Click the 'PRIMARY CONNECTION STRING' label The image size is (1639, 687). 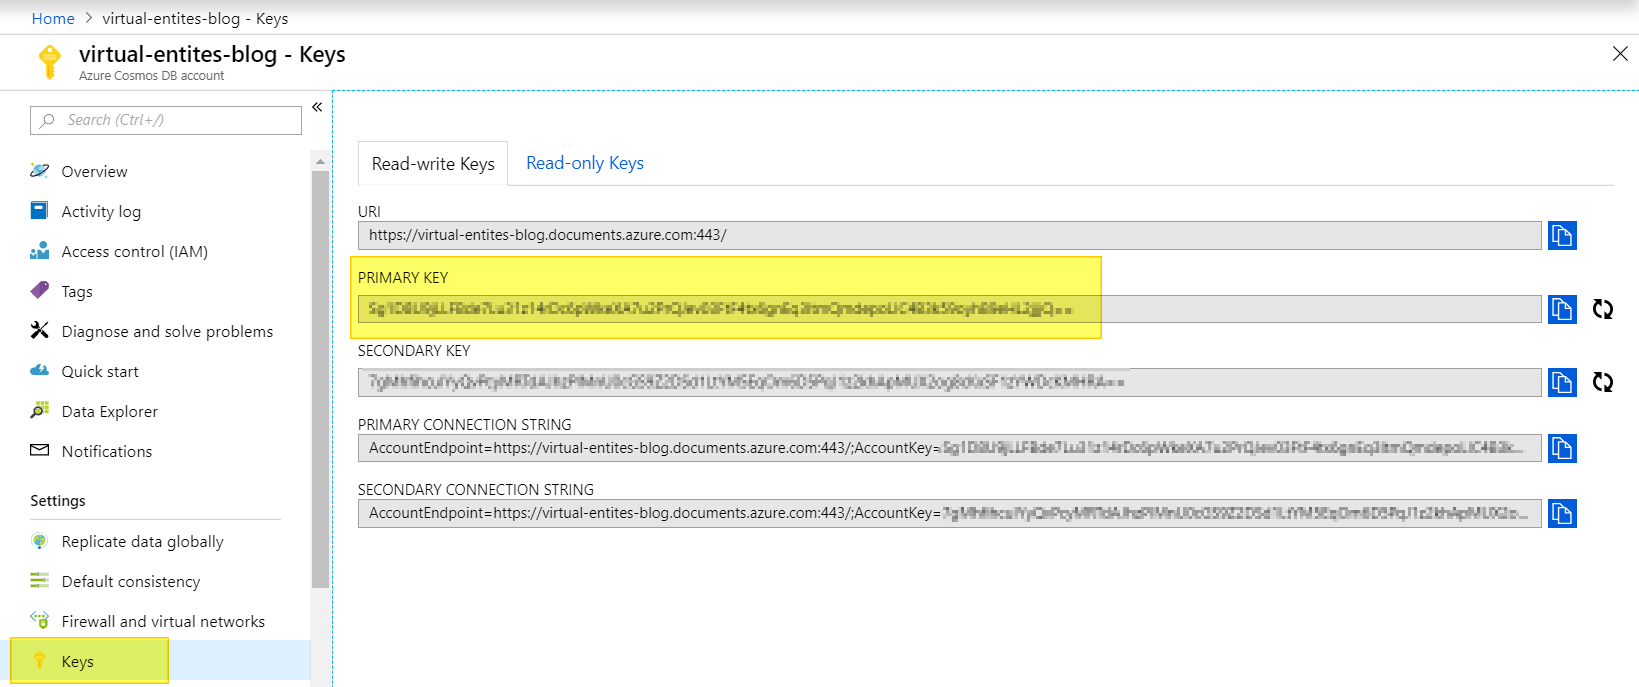pos(465,425)
